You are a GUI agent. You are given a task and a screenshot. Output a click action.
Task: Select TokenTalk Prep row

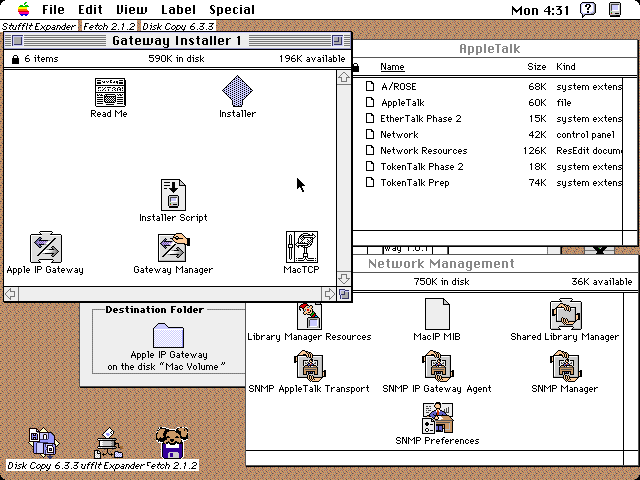pyautogui.click(x=493, y=182)
